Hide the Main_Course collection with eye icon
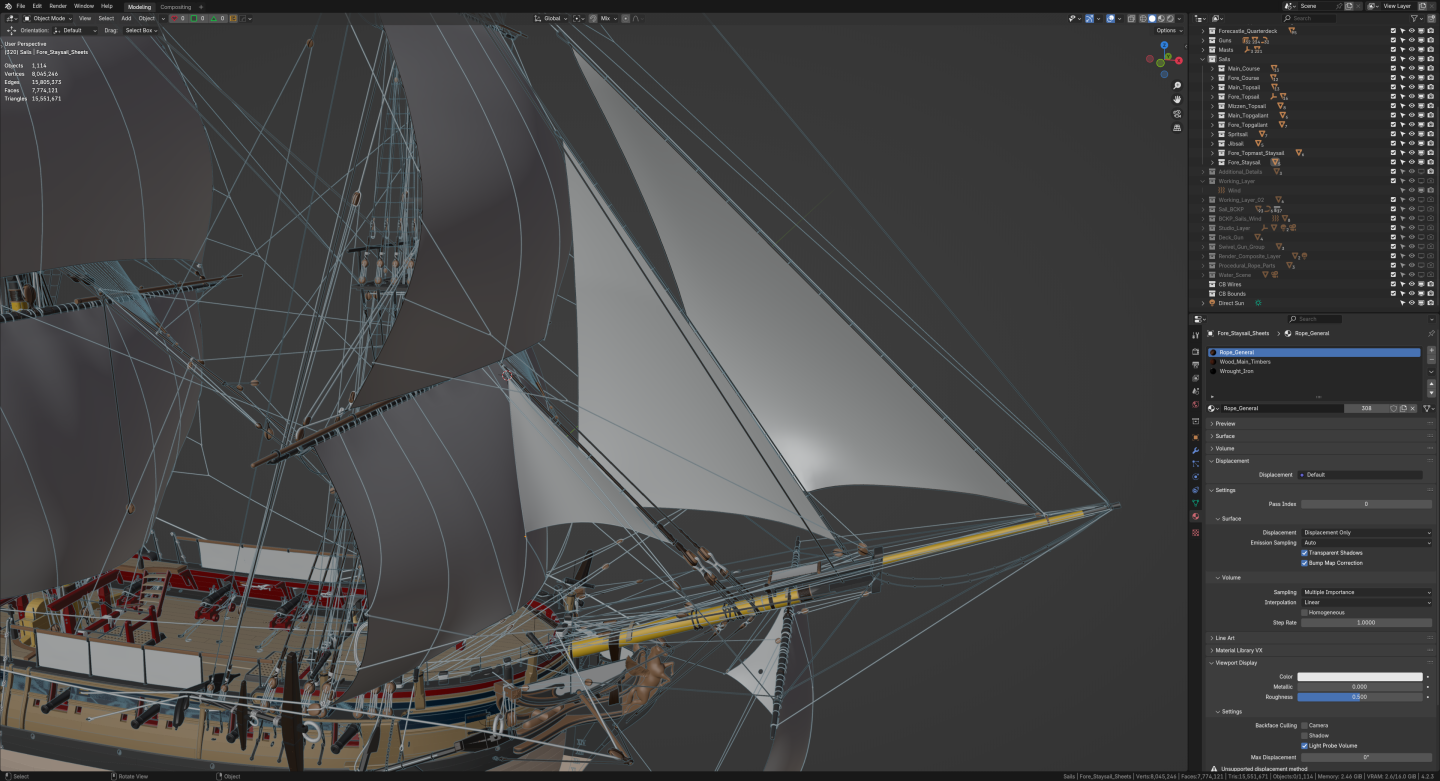Image resolution: width=1440 pixels, height=781 pixels. coord(1411,69)
